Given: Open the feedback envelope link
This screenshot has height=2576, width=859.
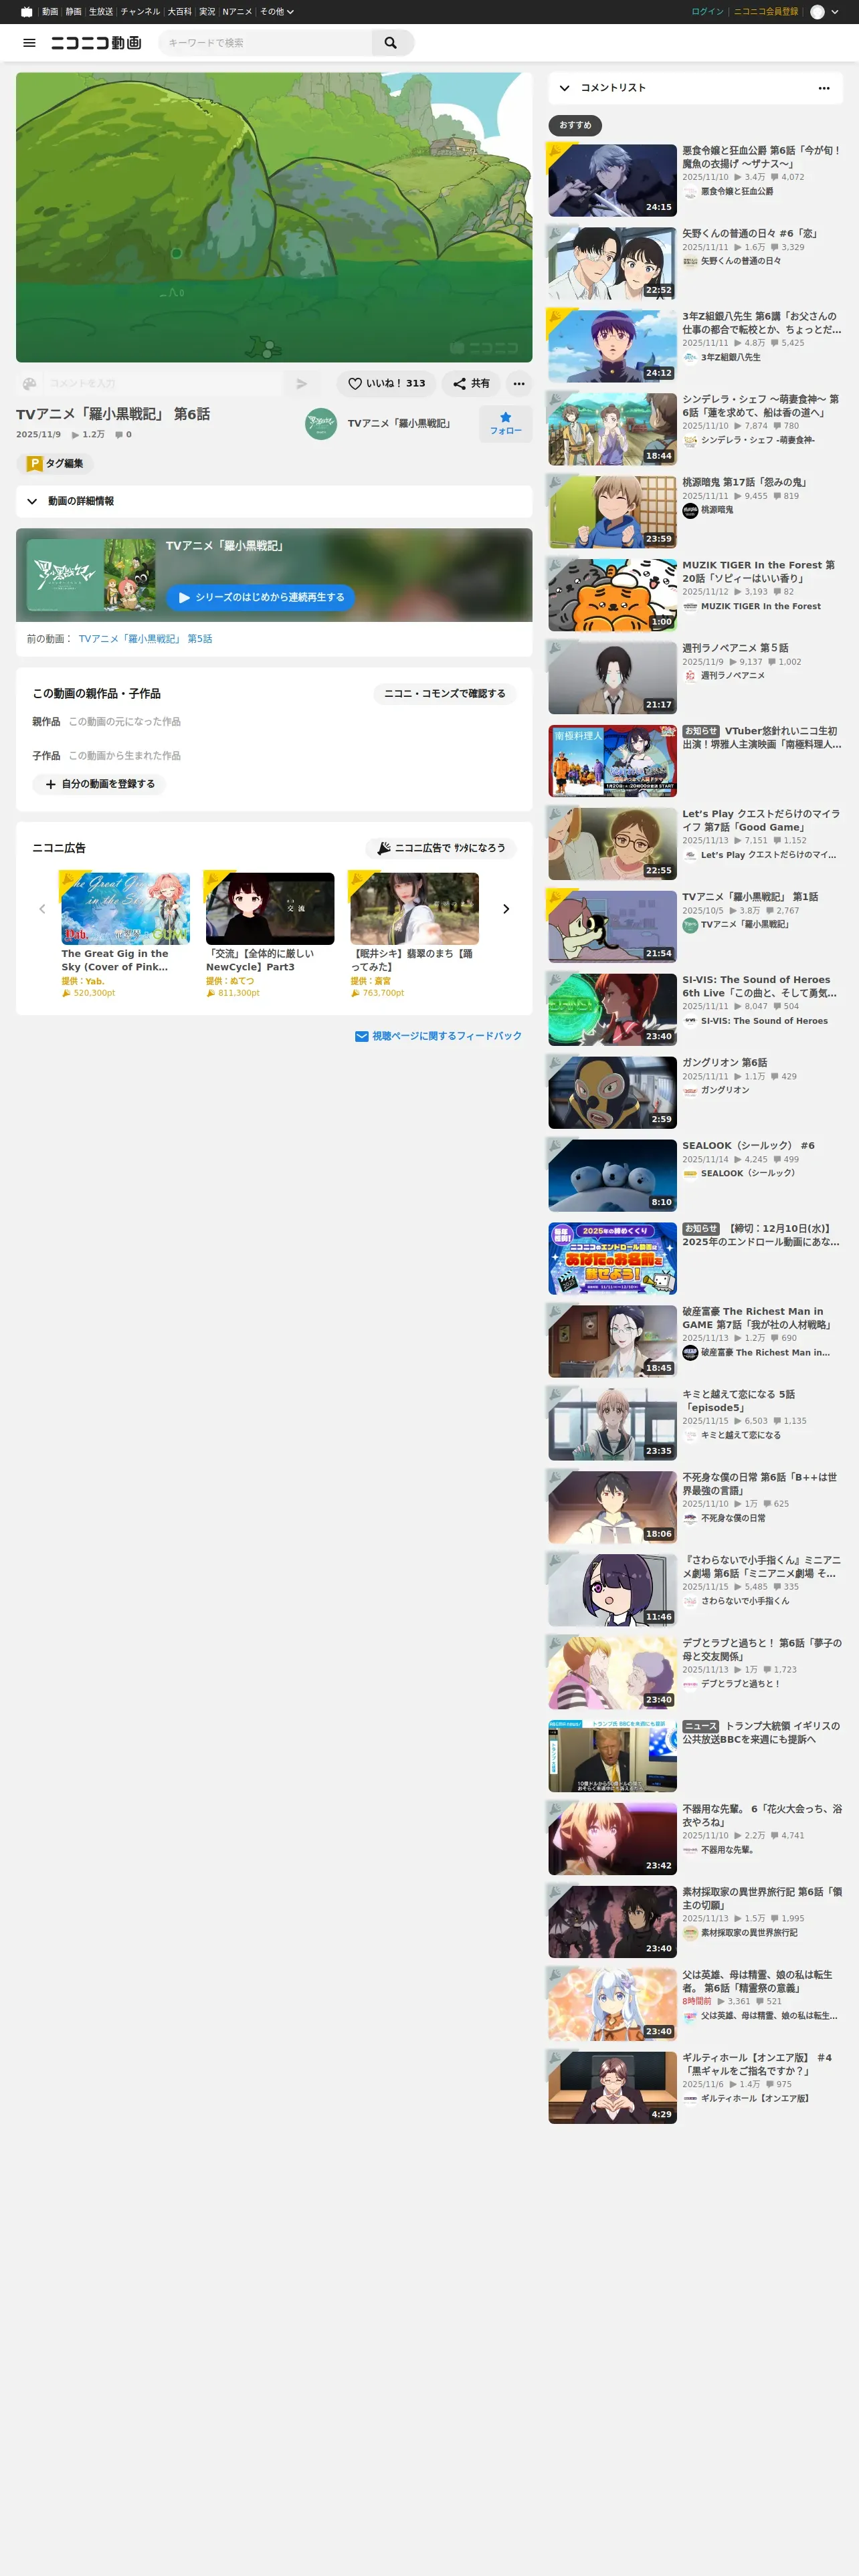Looking at the screenshot, I should pos(438,1036).
